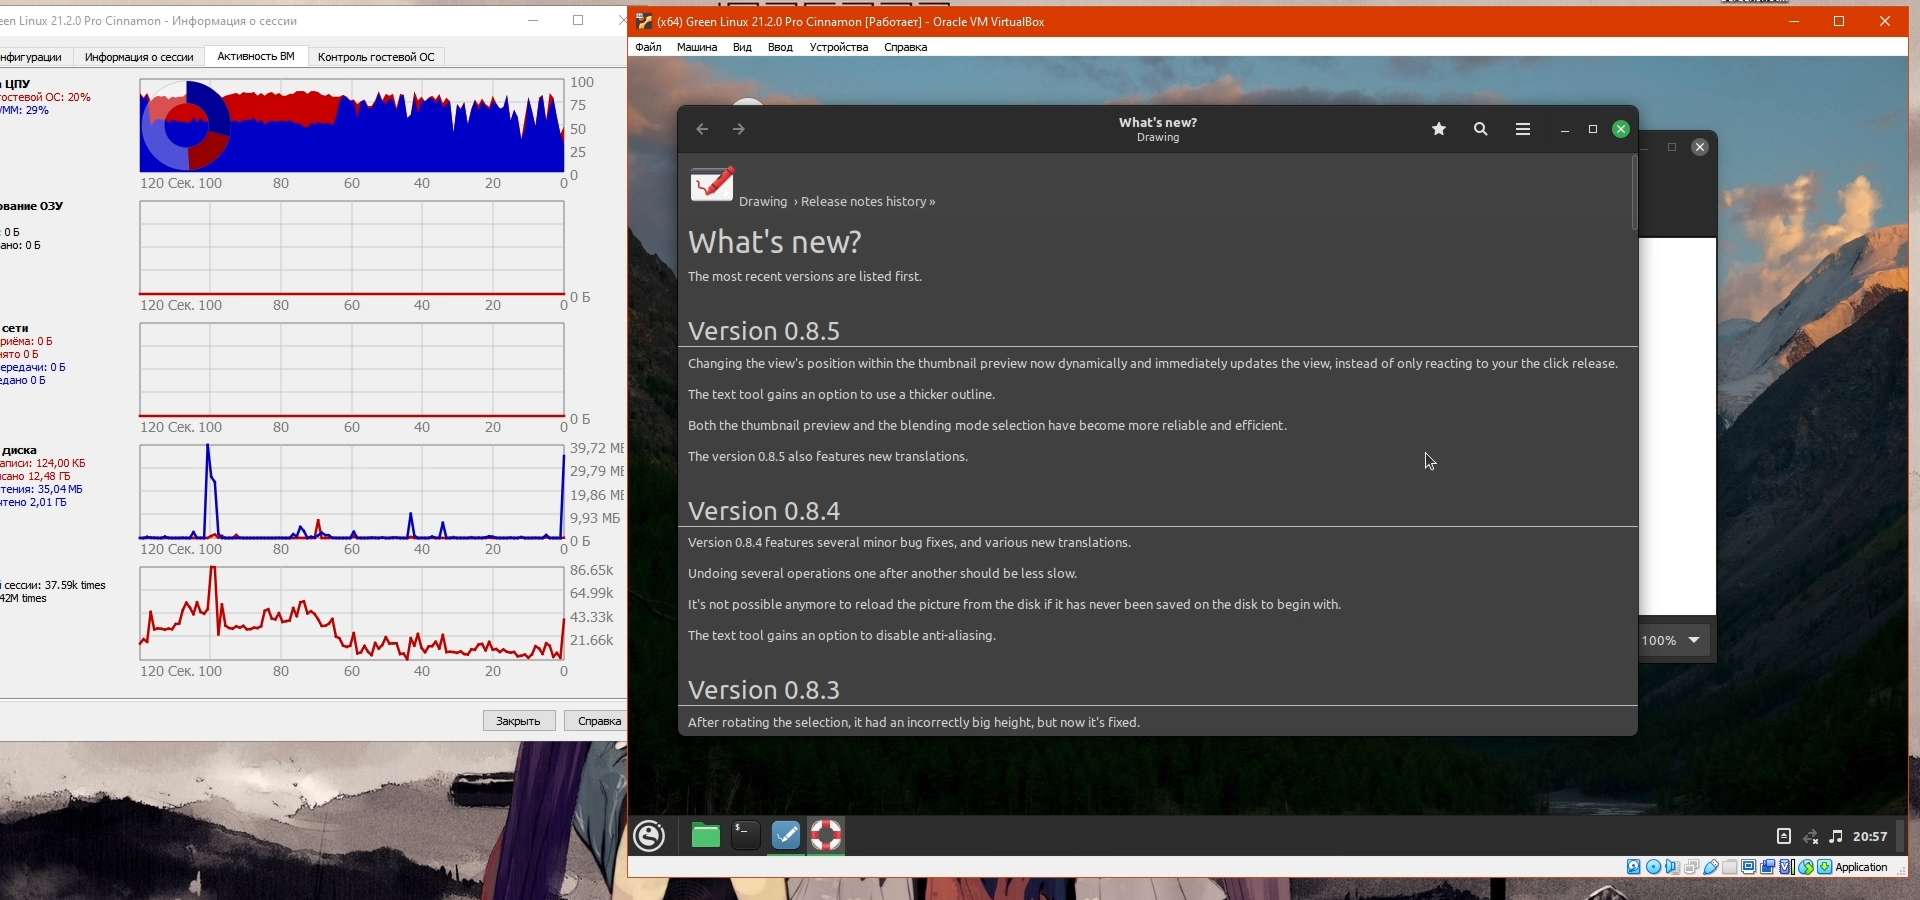
Task: Open the Машина menu
Action: pos(697,47)
